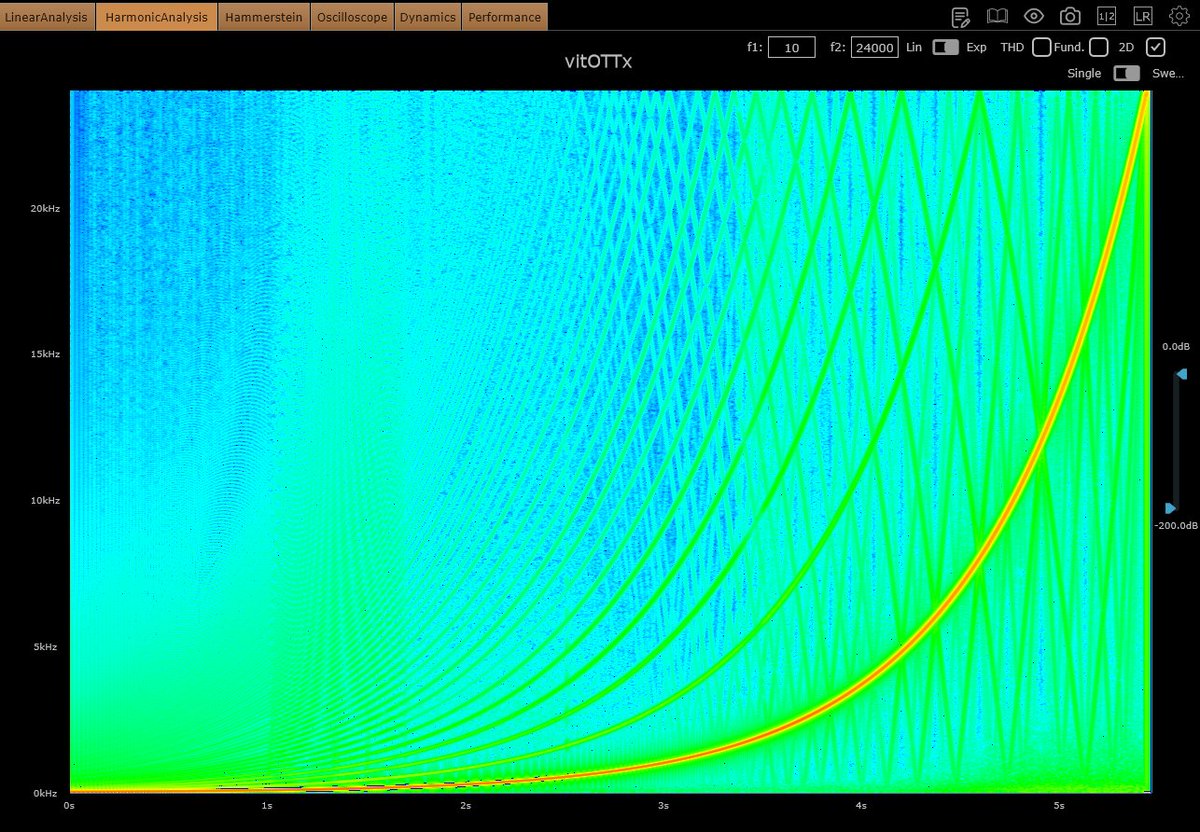Click the -200.0dB lower range handle

coord(1171,508)
